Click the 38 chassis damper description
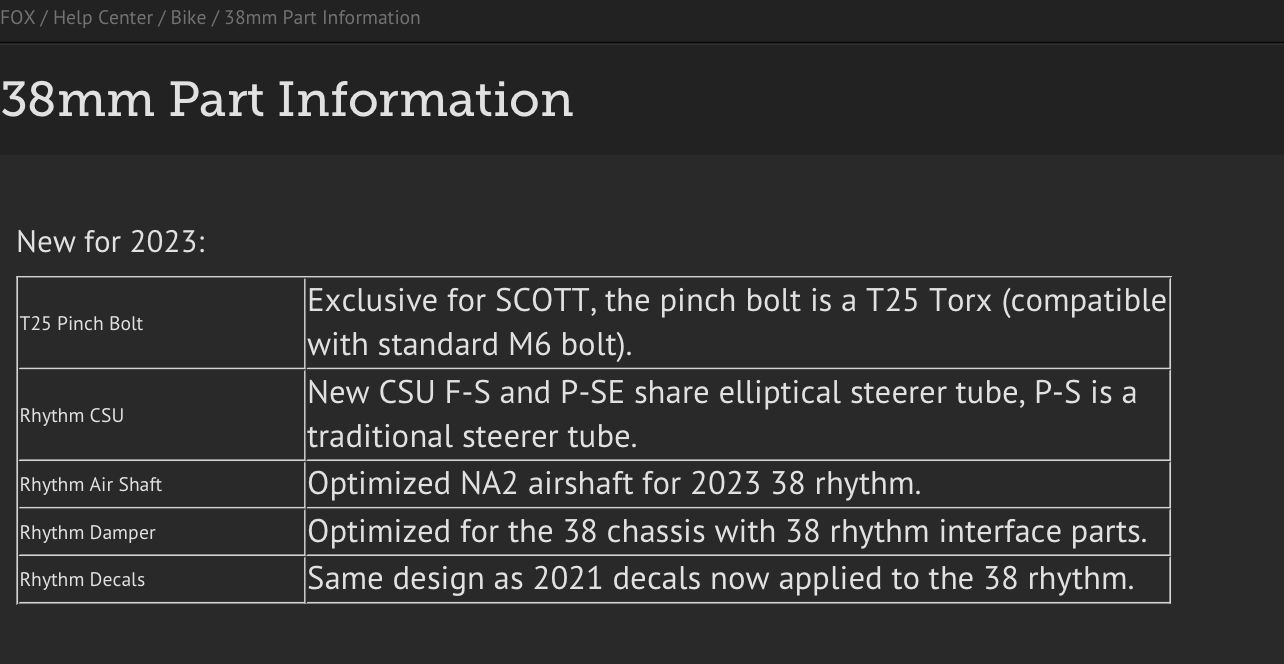The image size is (1284, 664). pyautogui.click(x=727, y=531)
